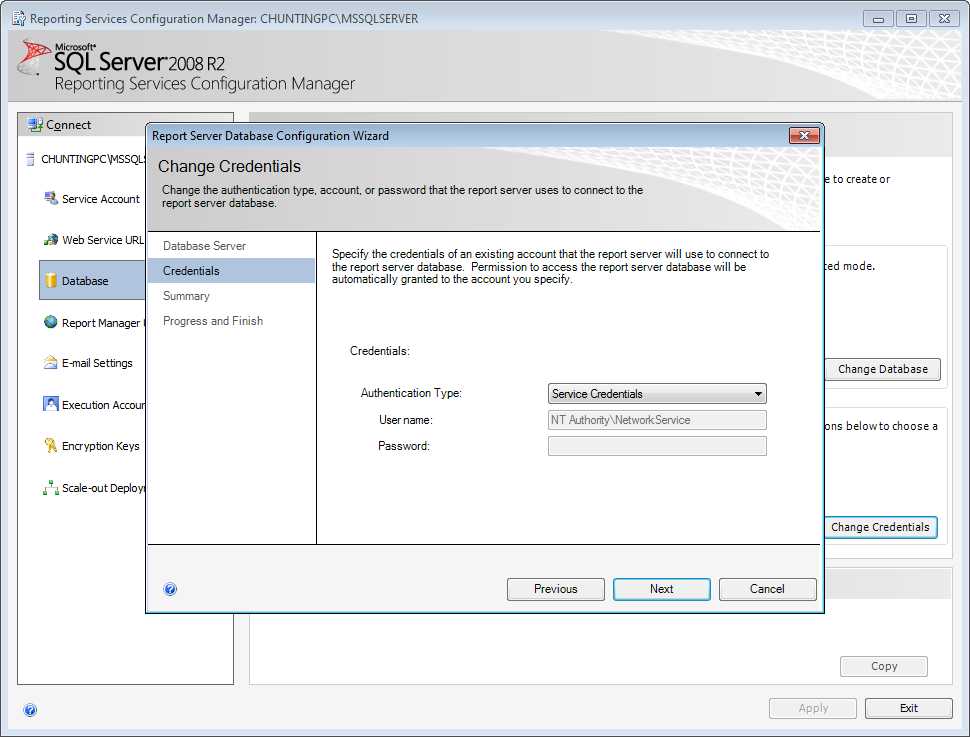Image resolution: width=970 pixels, height=737 pixels.
Task: Open the Authentication Type dropdown
Action: coord(657,394)
